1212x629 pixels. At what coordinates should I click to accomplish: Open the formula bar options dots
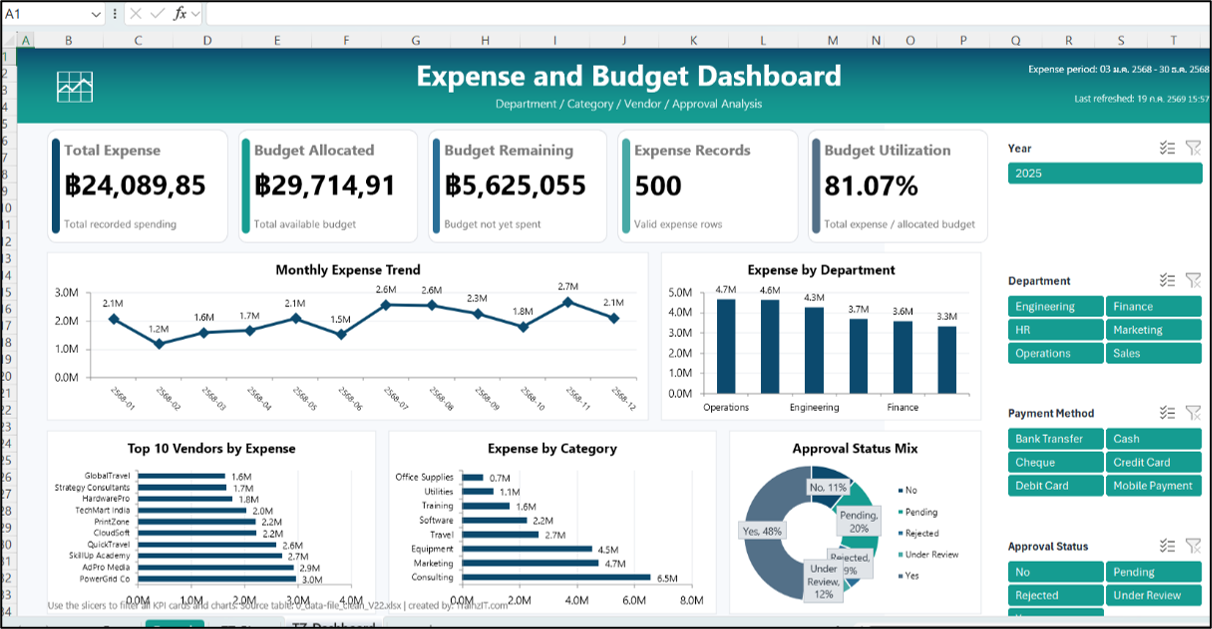116,14
